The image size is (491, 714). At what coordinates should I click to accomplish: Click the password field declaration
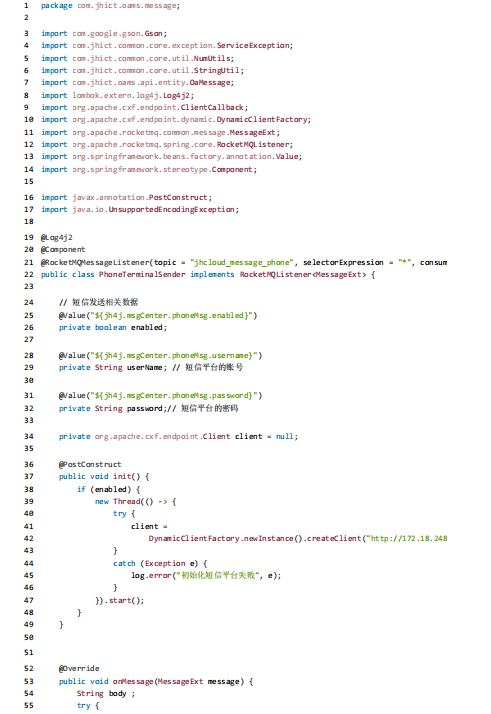pyautogui.click(x=113, y=408)
